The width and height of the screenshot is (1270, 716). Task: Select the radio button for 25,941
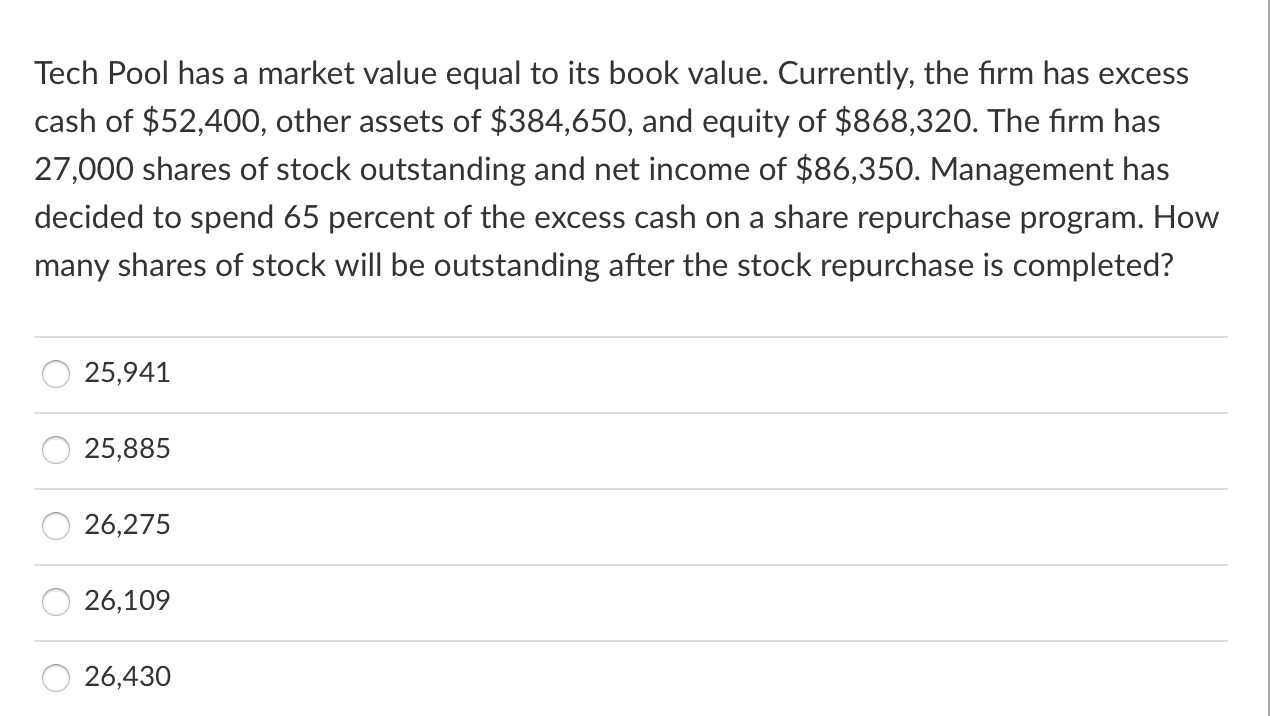point(56,375)
